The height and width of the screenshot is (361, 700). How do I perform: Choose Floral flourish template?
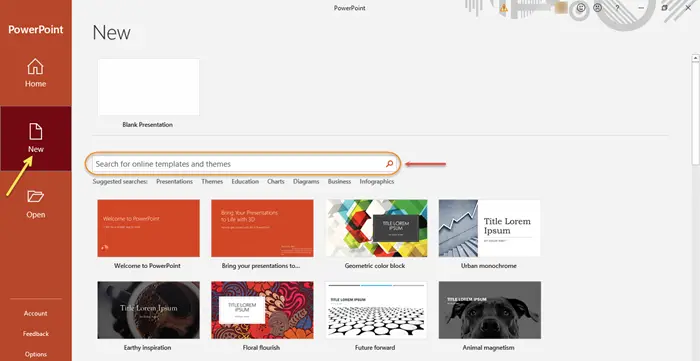262,310
